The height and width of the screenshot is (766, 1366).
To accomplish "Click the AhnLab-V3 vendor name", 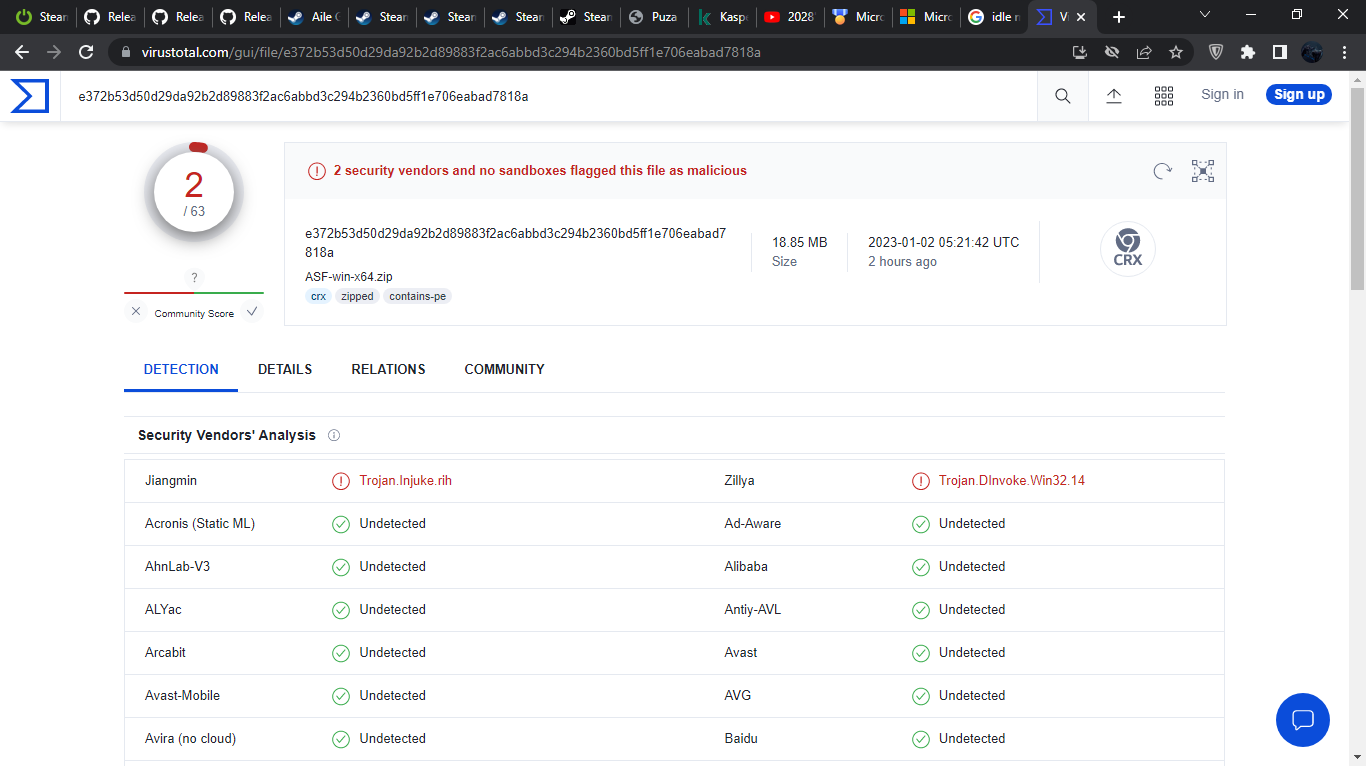I will point(177,567).
